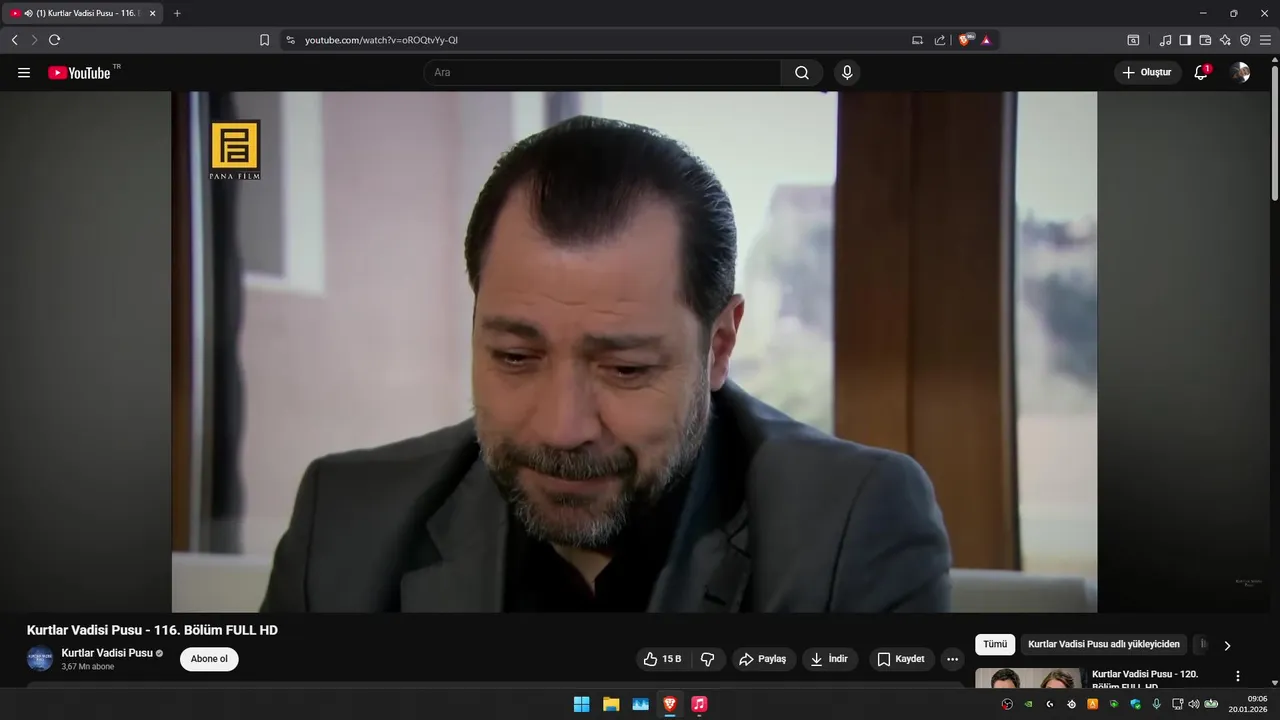The image size is (1280, 720).
Task: Select the Kurtlar Vadisi Pusu browser tab
Action: pos(83,13)
